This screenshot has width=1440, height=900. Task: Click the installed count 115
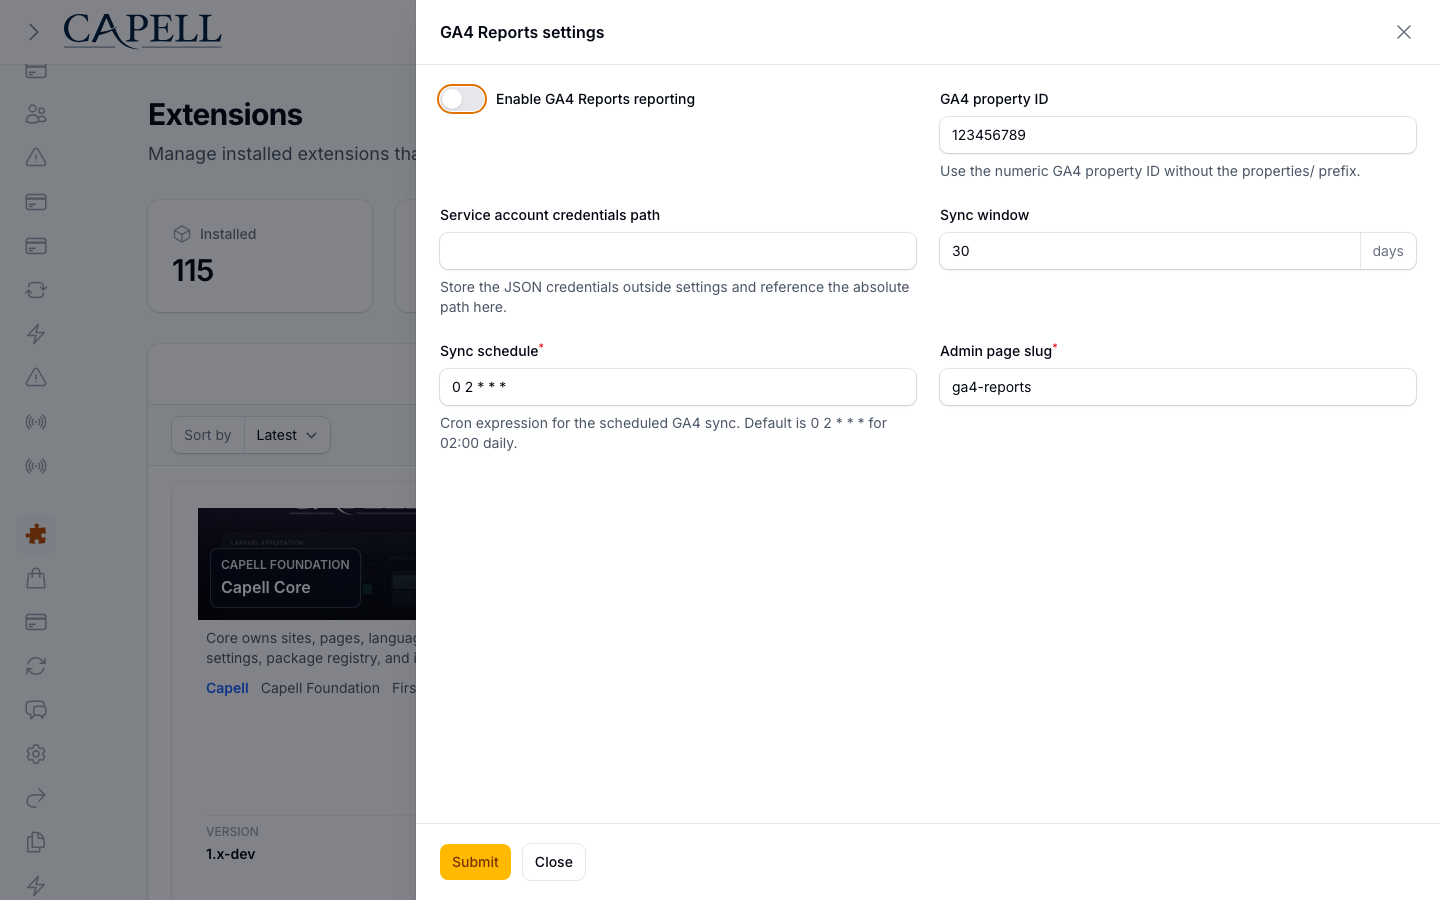193,270
